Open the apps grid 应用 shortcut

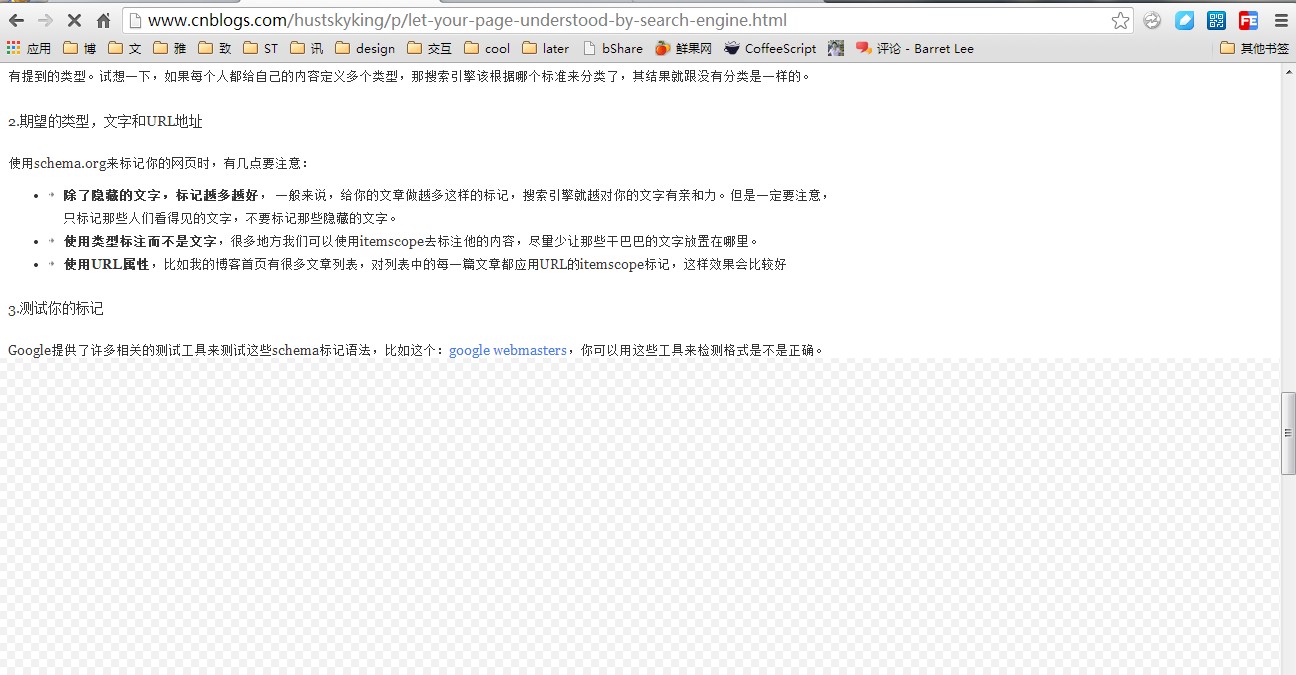28,48
